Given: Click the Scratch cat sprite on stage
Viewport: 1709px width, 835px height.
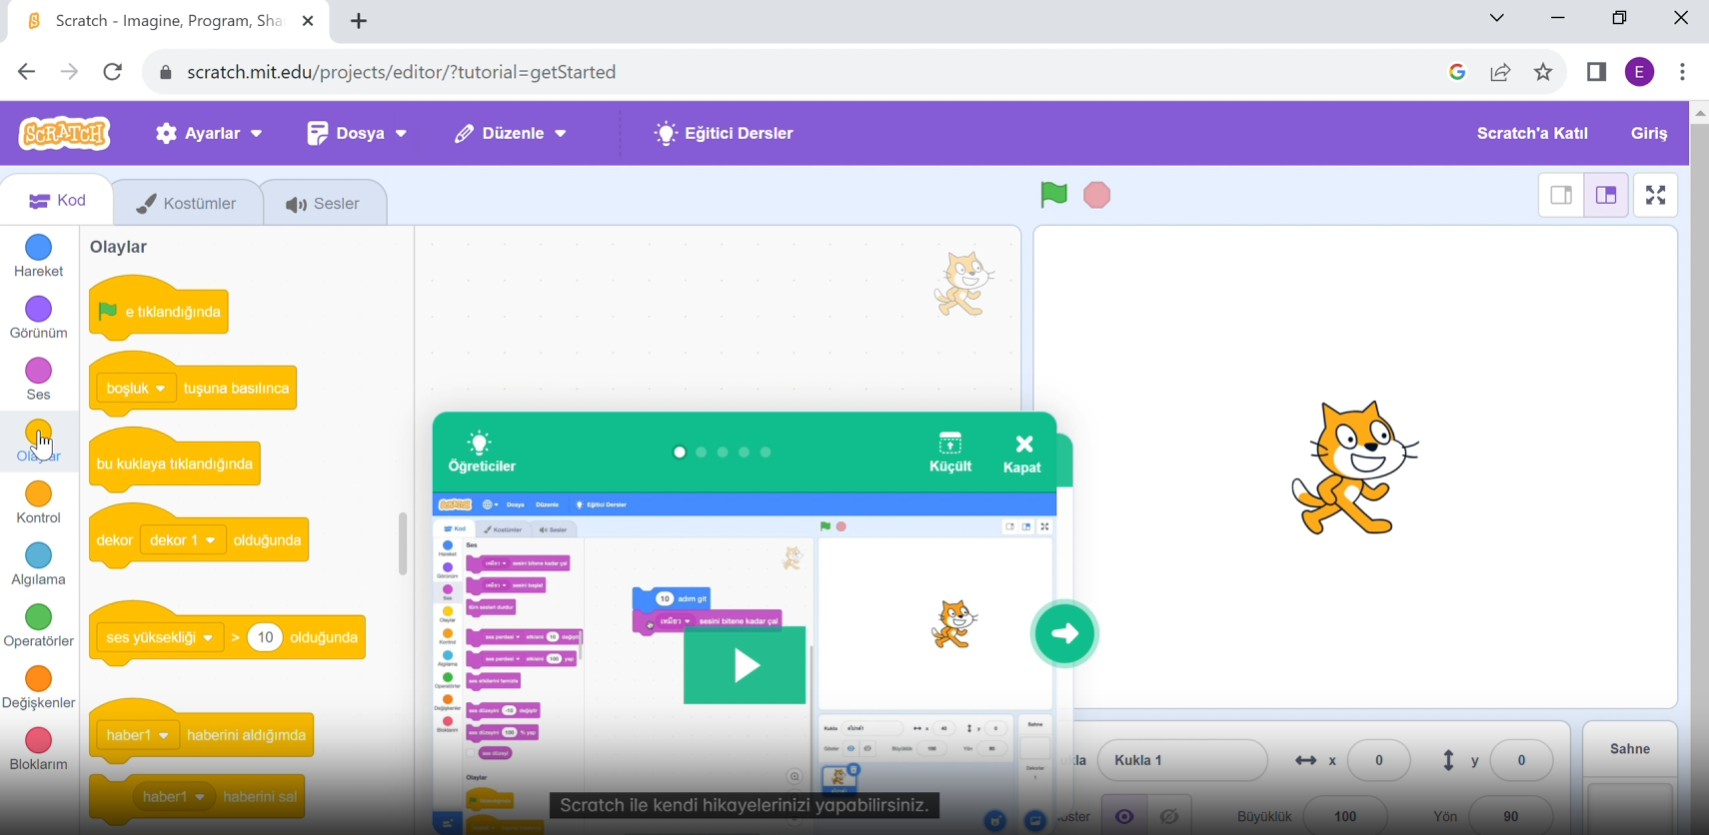Looking at the screenshot, I should click(x=1354, y=468).
